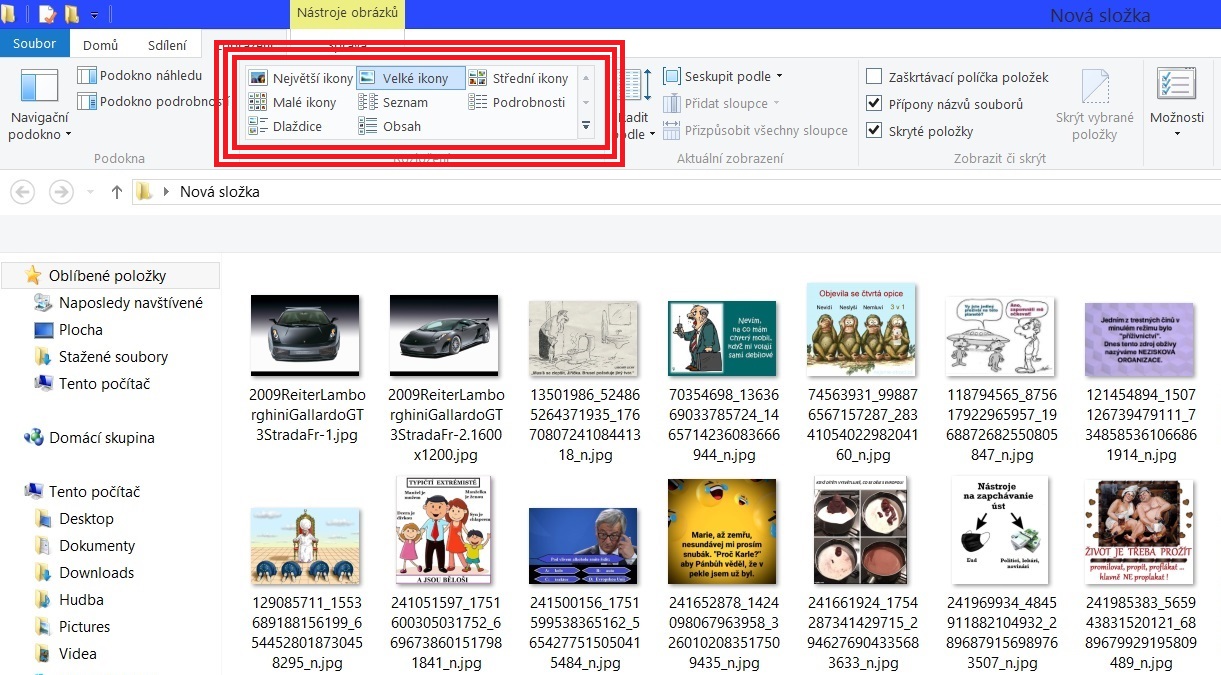The height and width of the screenshot is (675, 1221).
Task: Expand the layout gallery more arrow
Action: 586,126
